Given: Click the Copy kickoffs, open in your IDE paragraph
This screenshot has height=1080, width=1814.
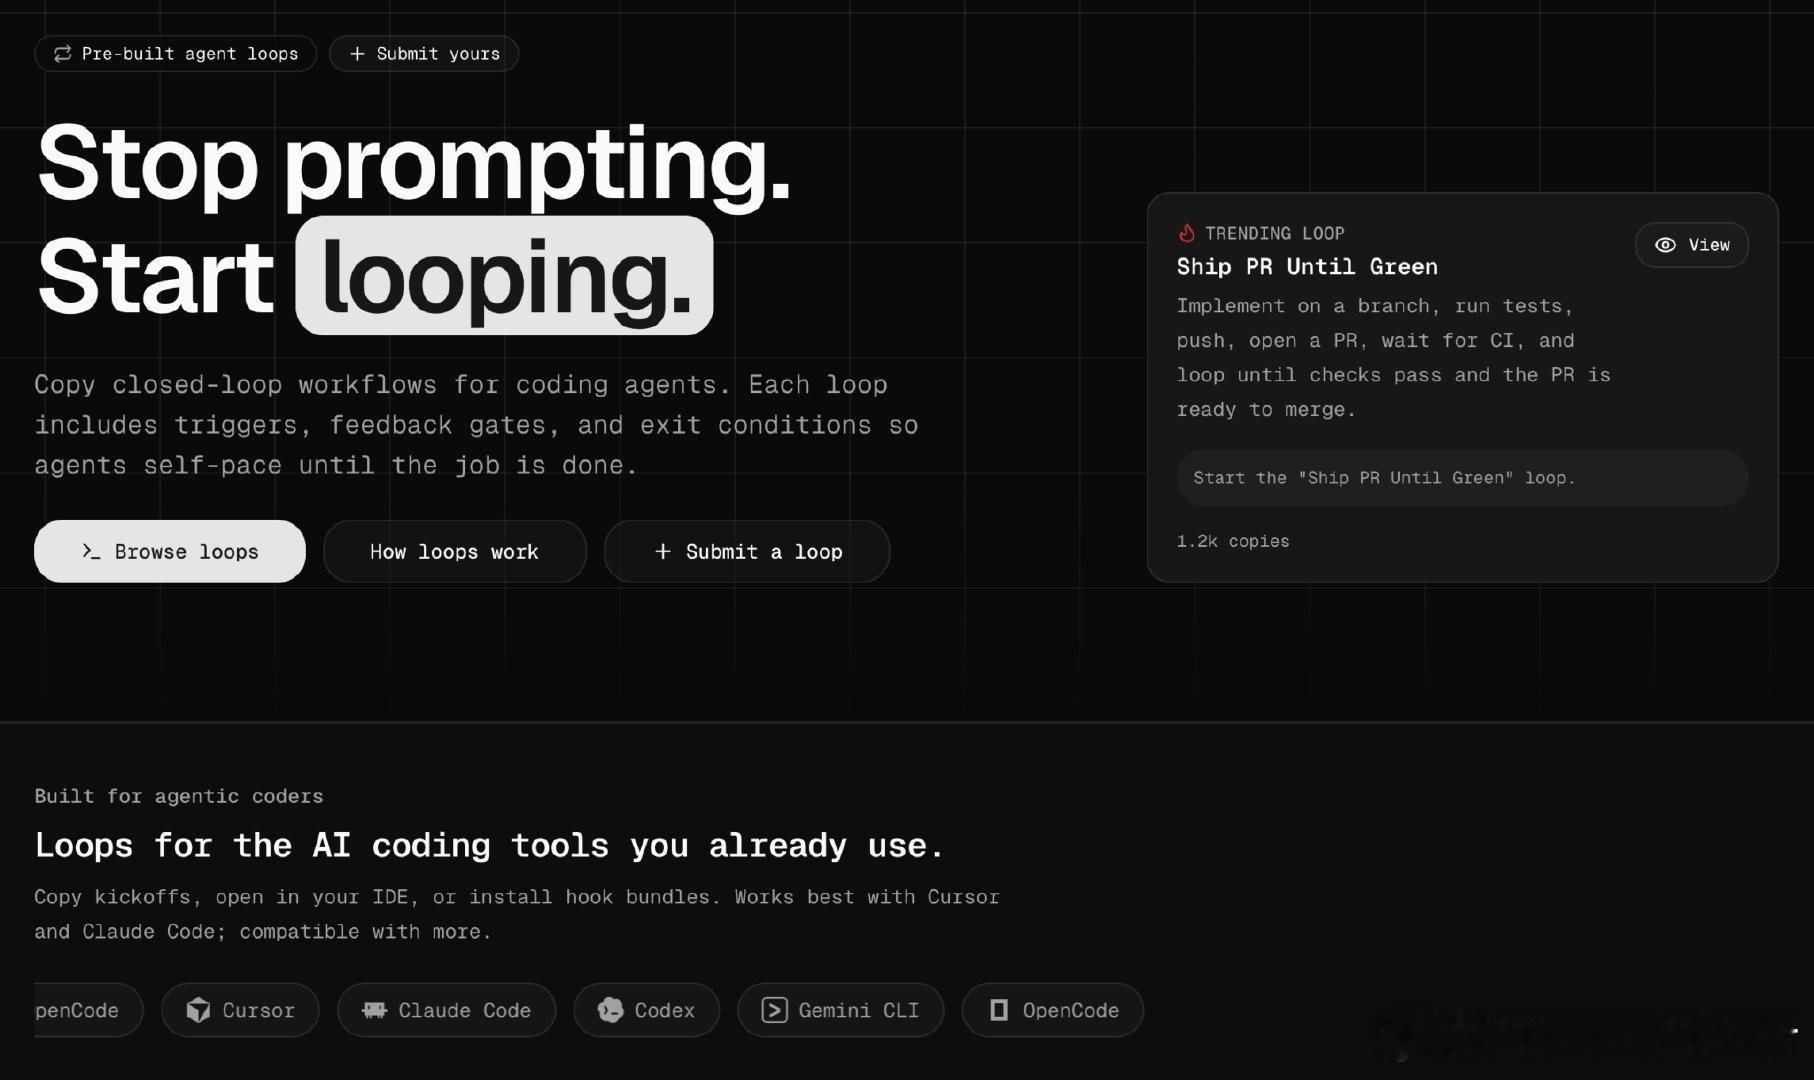Looking at the screenshot, I should 517,914.
